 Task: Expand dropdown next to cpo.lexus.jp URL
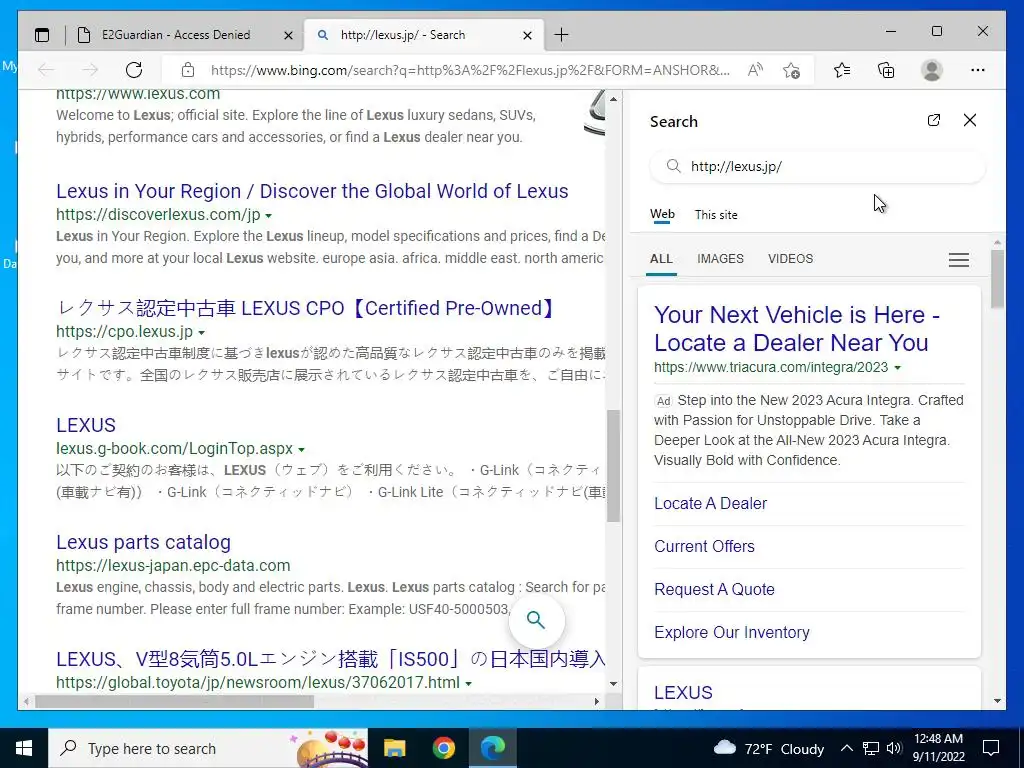coord(202,333)
